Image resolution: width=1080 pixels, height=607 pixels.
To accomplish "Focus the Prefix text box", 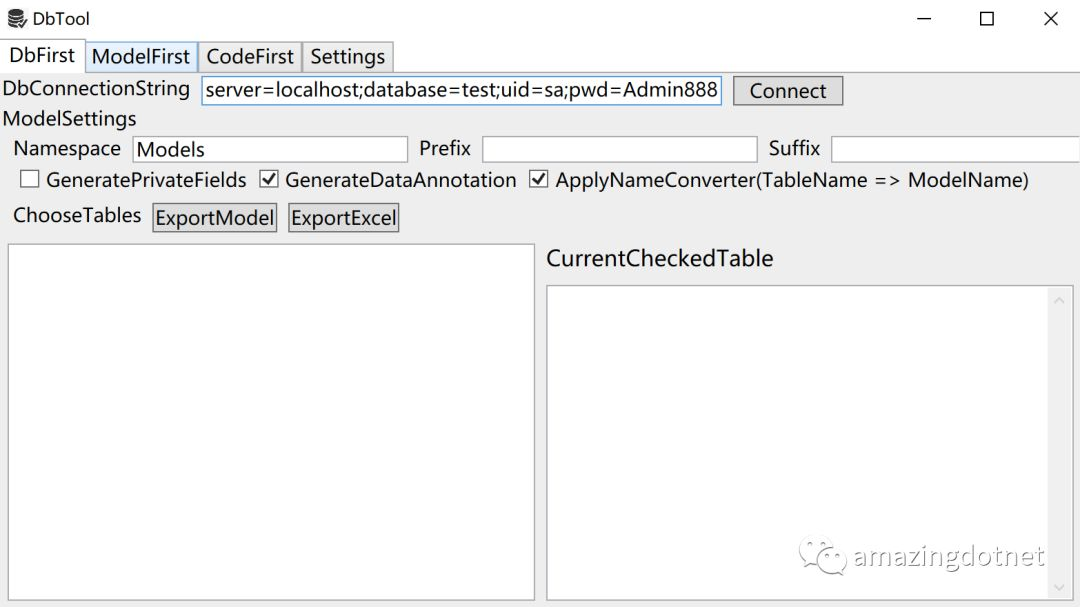I will [619, 150].
